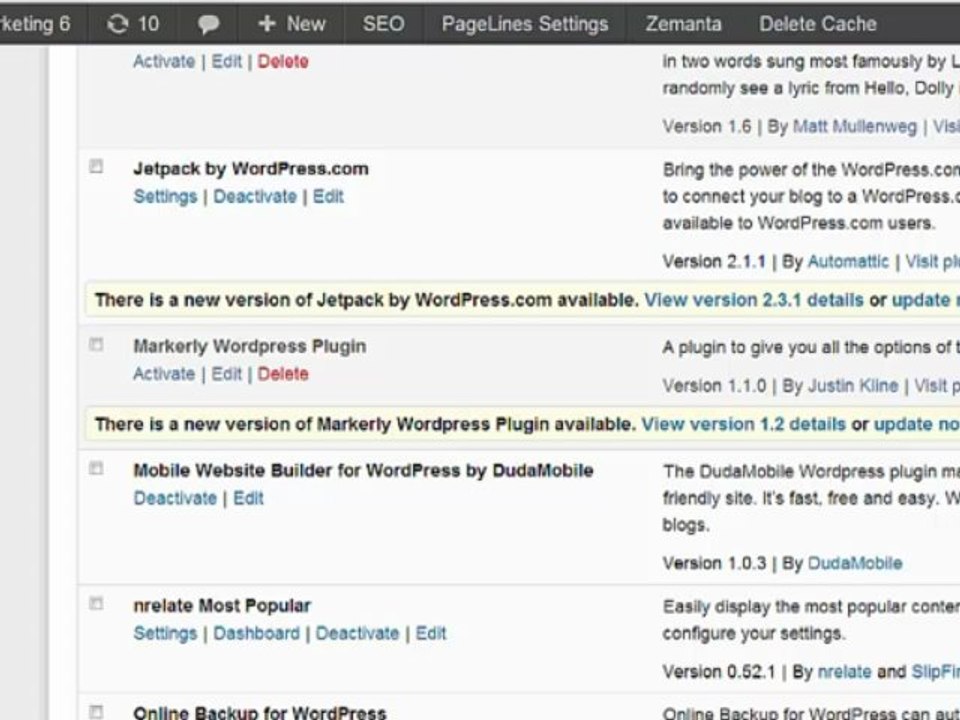View Markerly version 1.2 details
The width and height of the screenshot is (960, 720).
click(x=743, y=424)
